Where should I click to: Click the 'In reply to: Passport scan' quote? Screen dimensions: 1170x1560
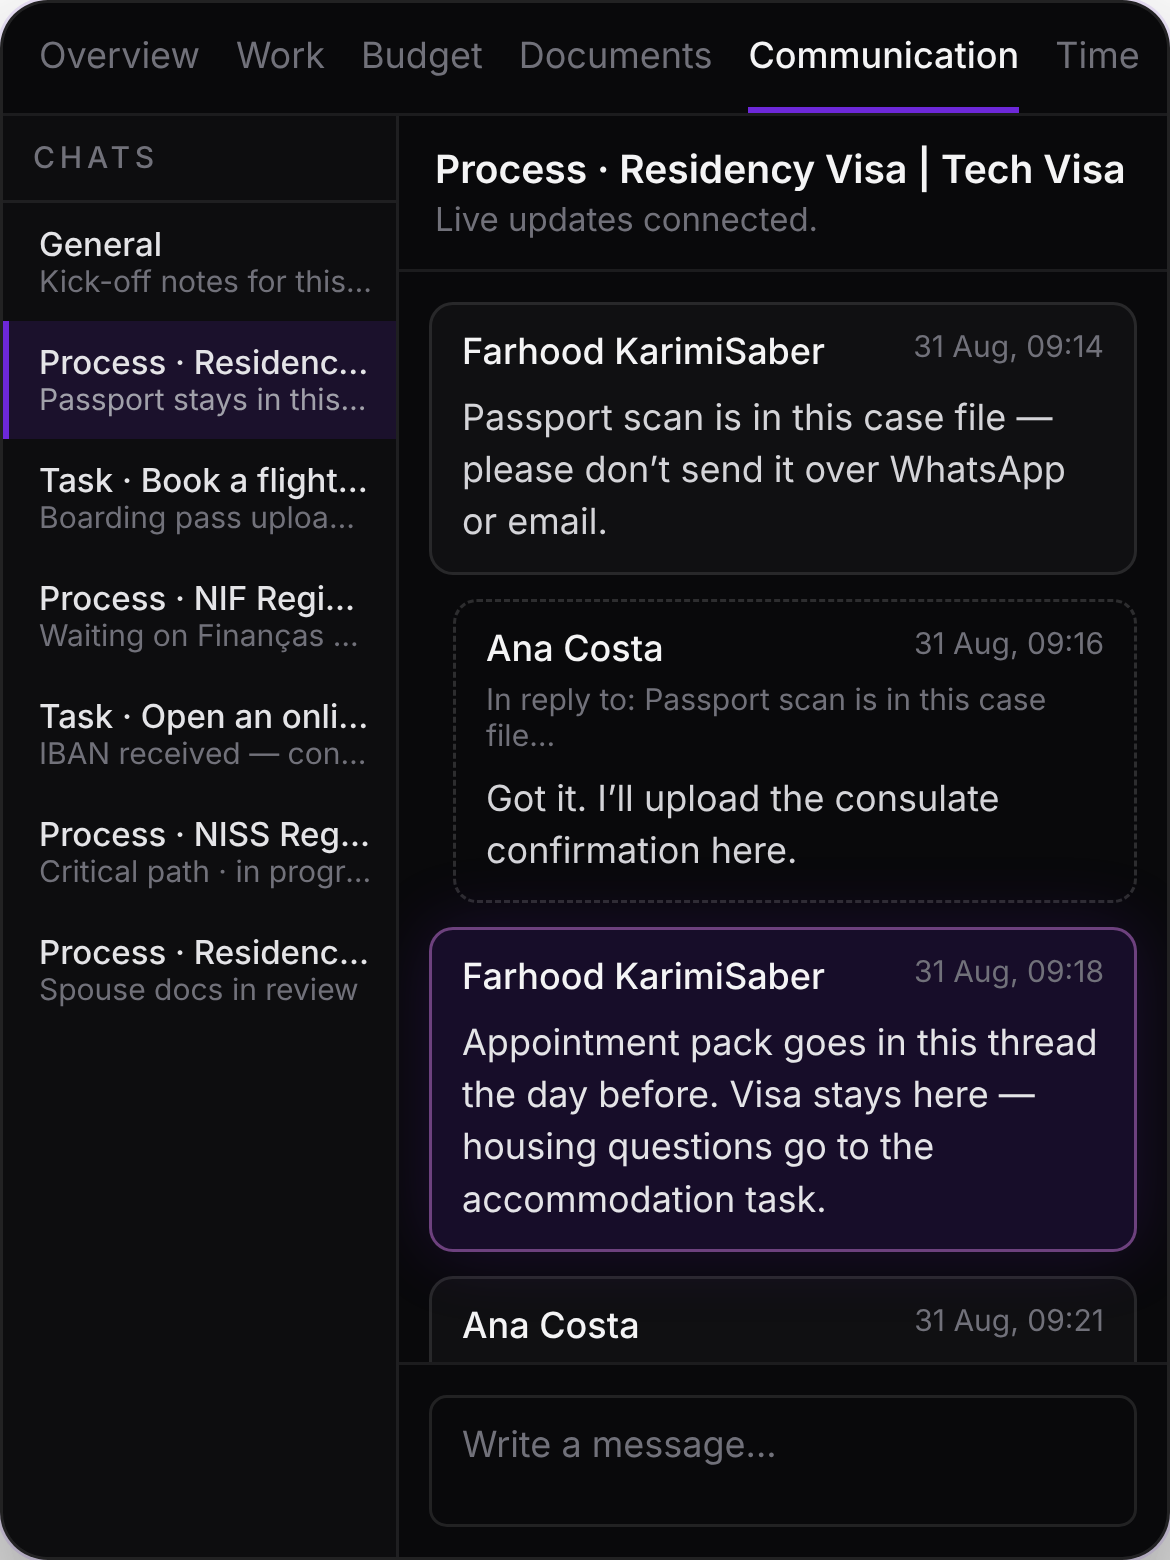point(766,717)
